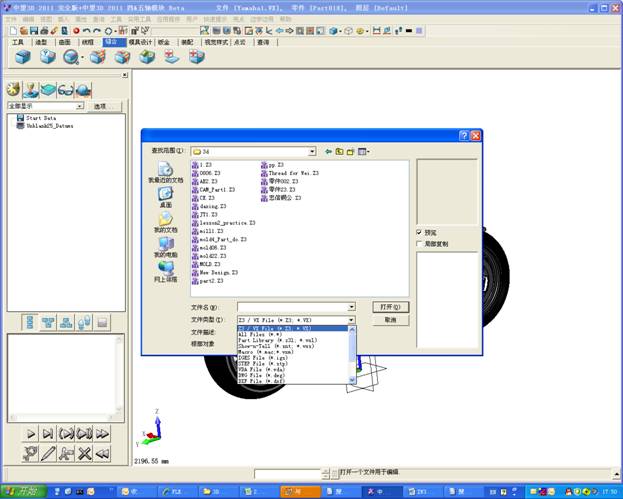Enable the 局部复制 checkbox
Viewport: 623px width, 499px height.
click(x=419, y=243)
